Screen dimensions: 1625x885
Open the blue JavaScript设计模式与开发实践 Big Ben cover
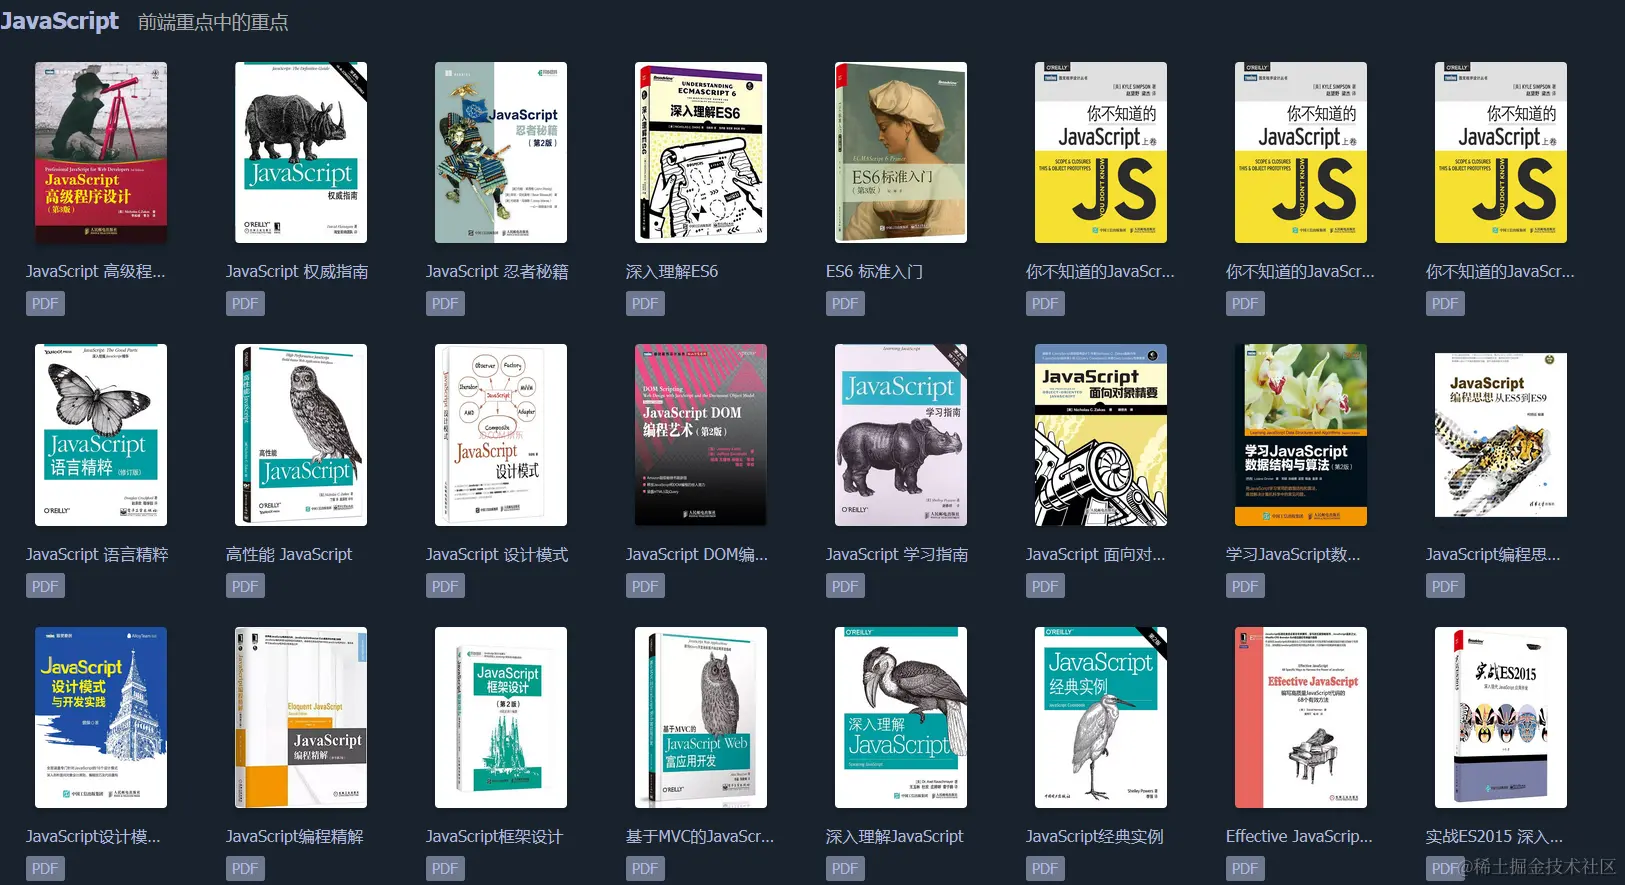(x=101, y=717)
